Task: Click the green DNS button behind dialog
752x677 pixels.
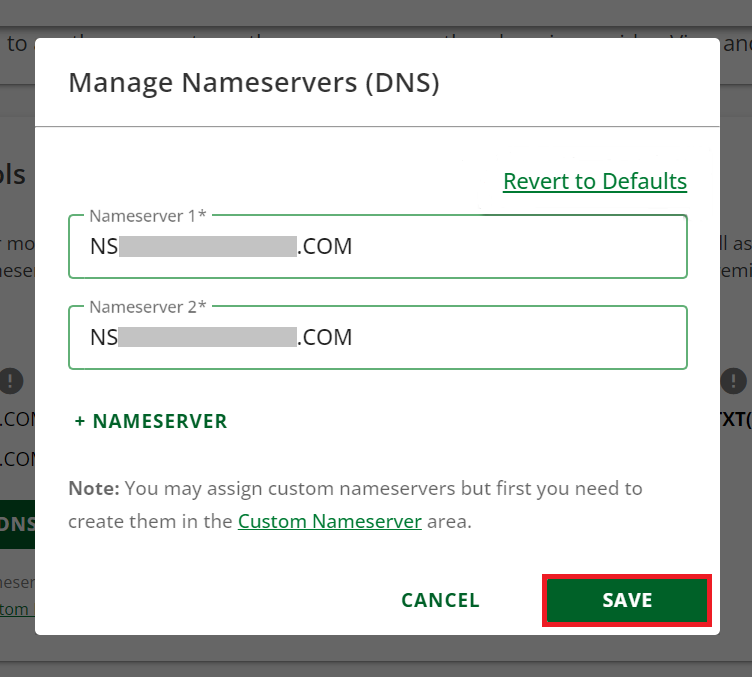Action: (x=17, y=524)
